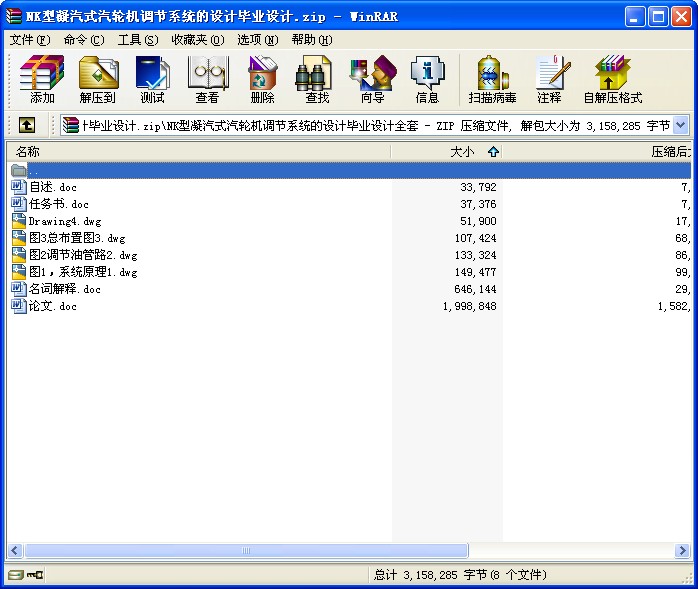Go up one folder level button
This screenshot has height=589, width=698.
pos(27,125)
